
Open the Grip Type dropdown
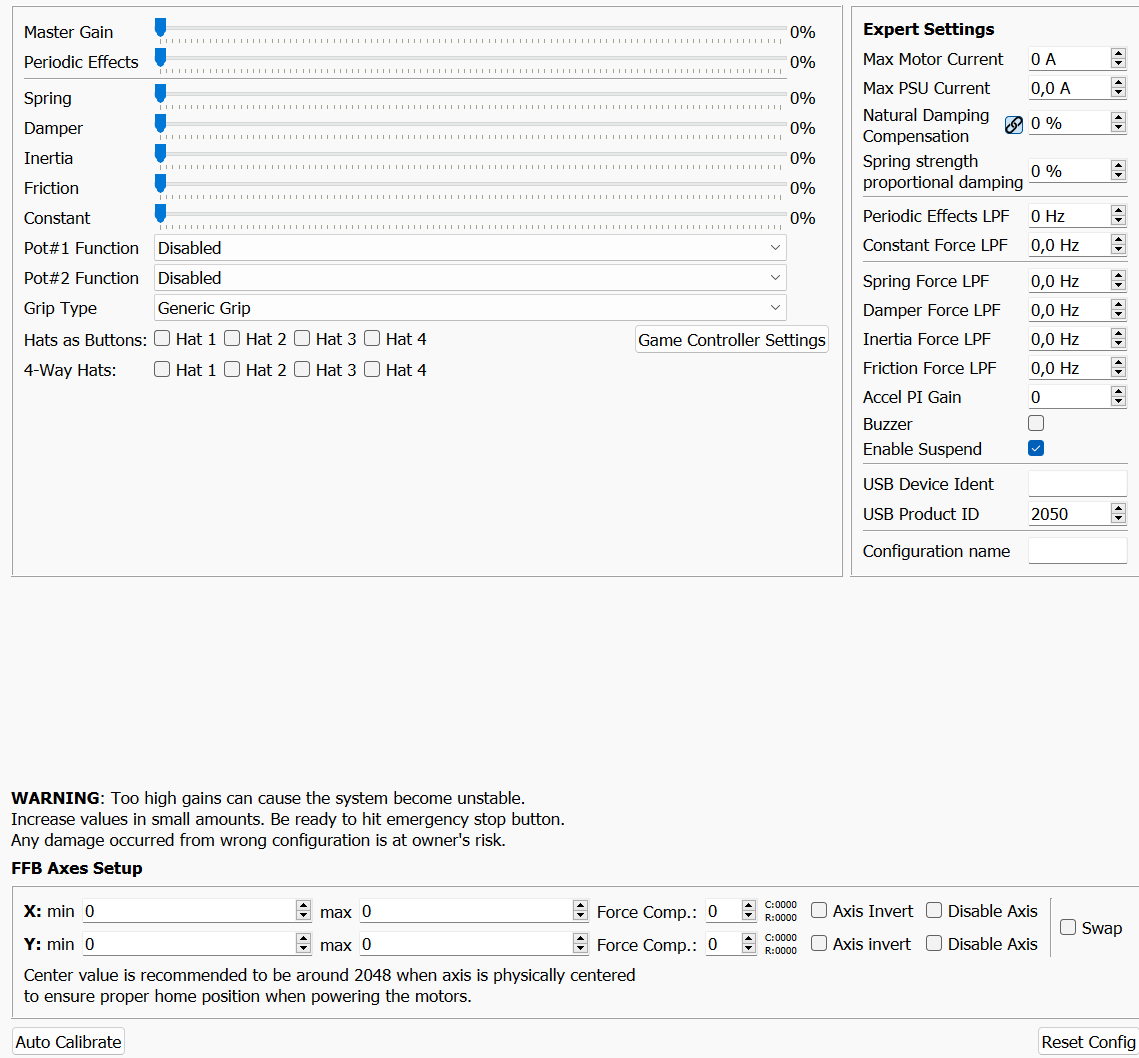[x=470, y=307]
